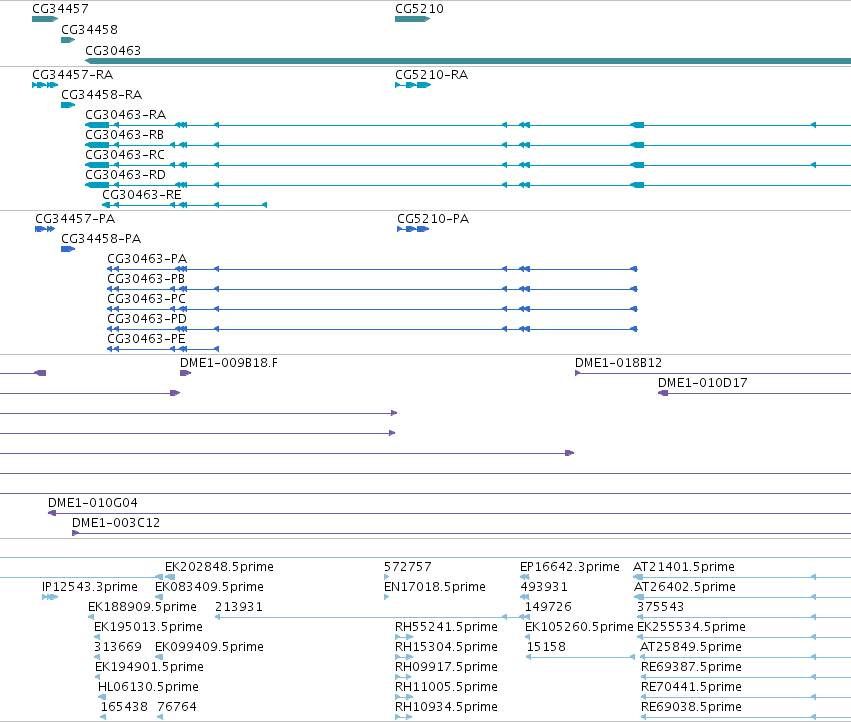Image resolution: width=851 pixels, height=722 pixels.
Task: Select the 572757 feature label
Action: 408,567
